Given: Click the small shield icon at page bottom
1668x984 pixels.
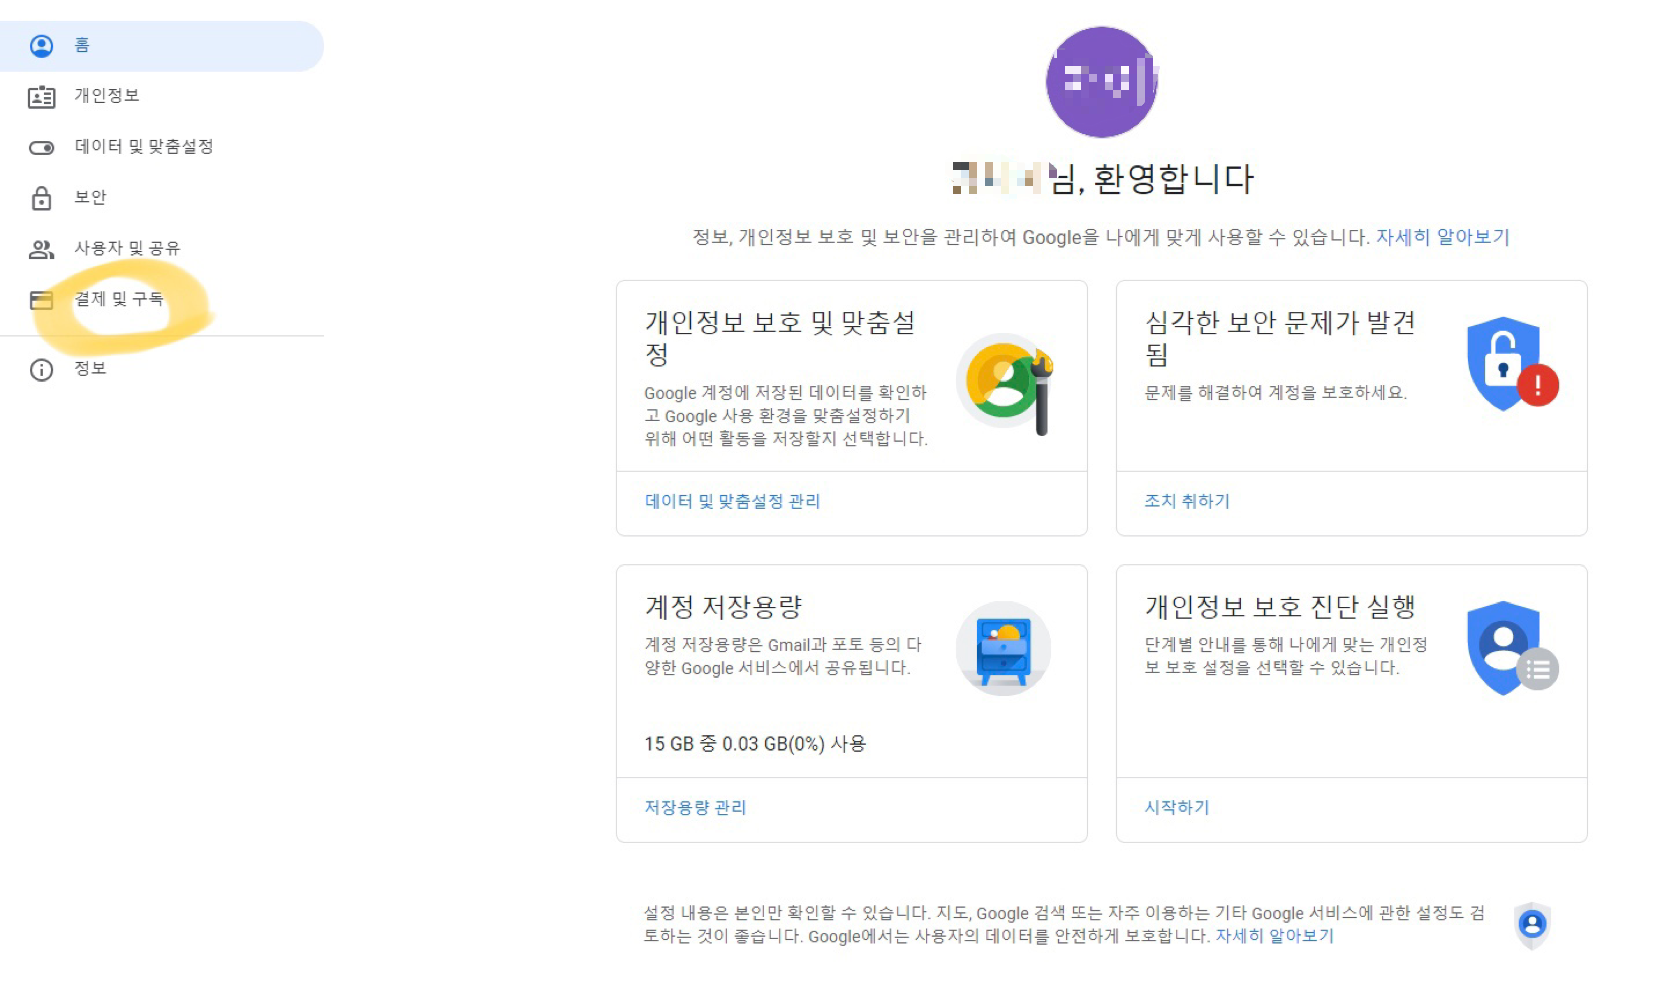Looking at the screenshot, I should point(1532,925).
